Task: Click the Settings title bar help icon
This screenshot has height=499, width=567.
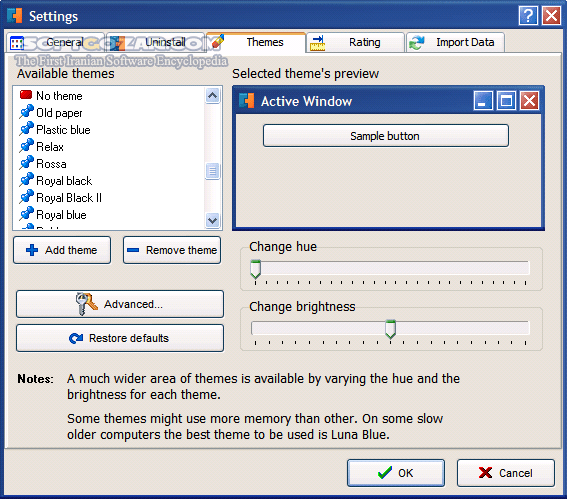Action: (528, 16)
